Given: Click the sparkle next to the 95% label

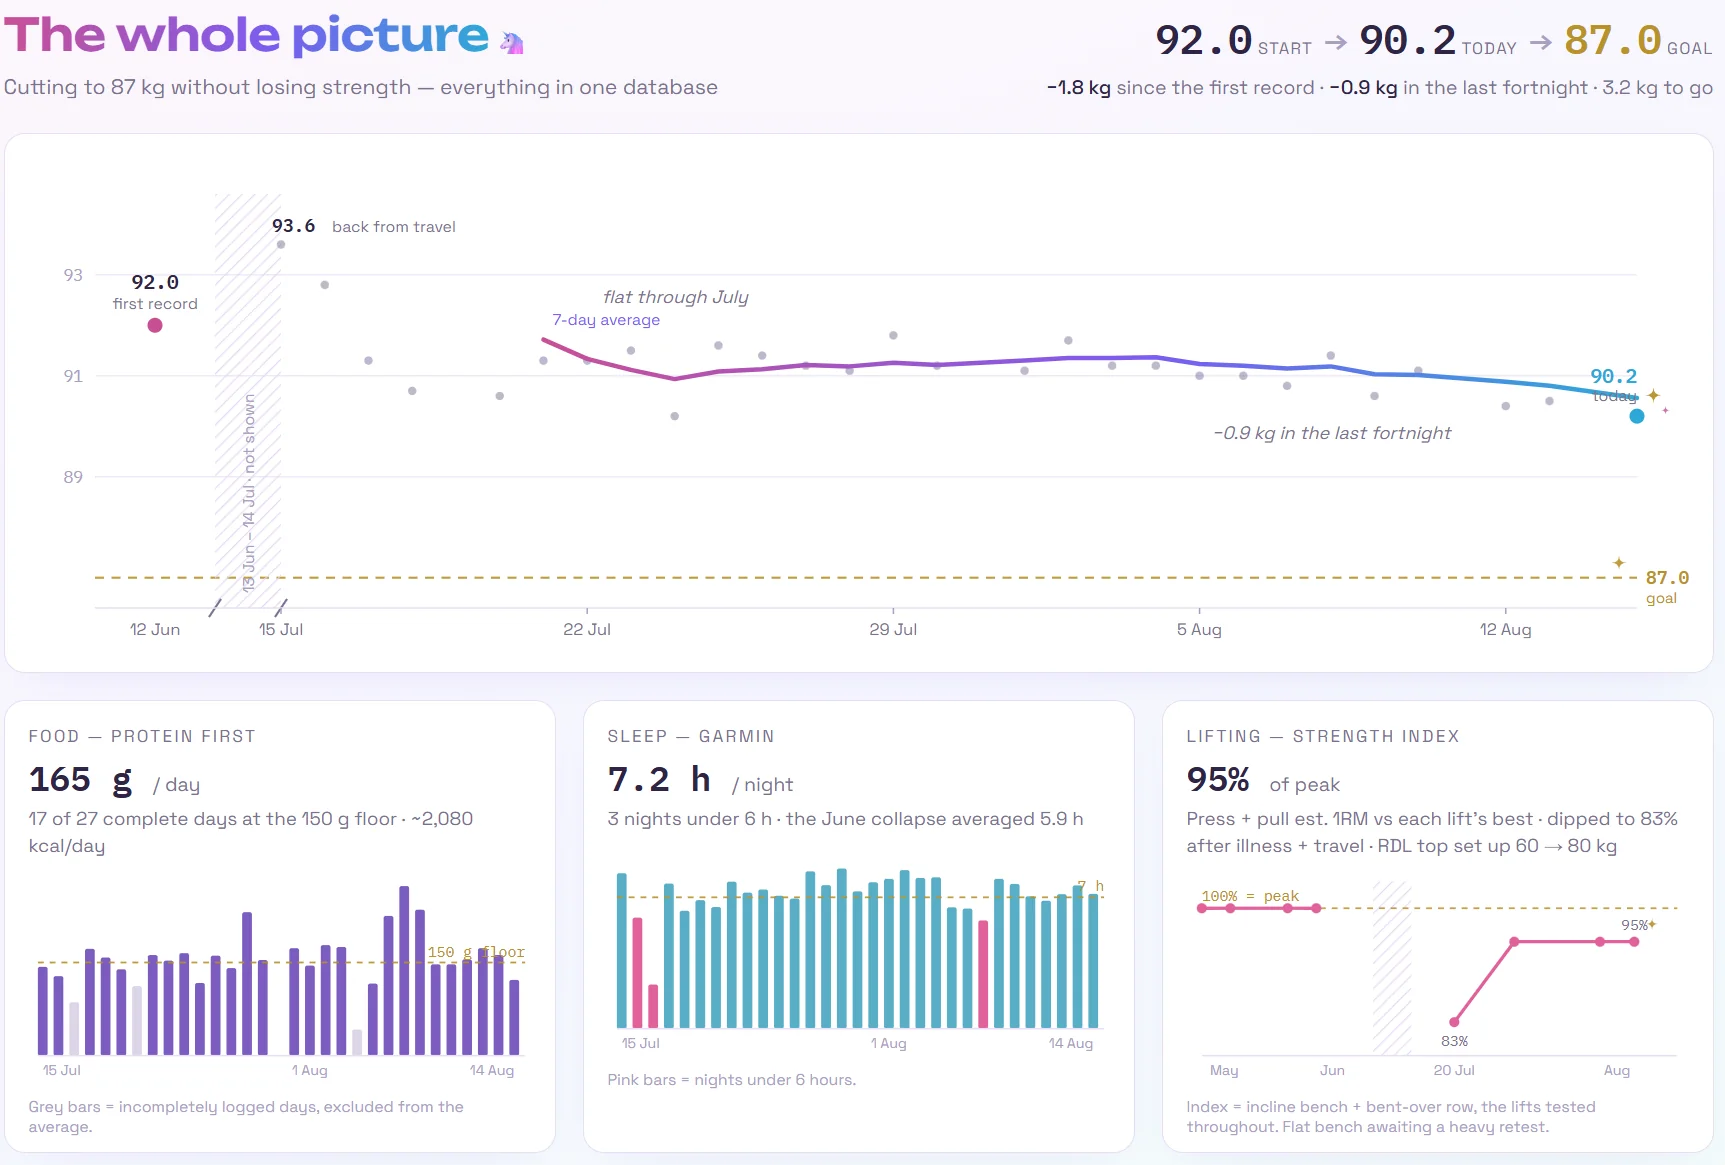Looking at the screenshot, I should 1652,924.
